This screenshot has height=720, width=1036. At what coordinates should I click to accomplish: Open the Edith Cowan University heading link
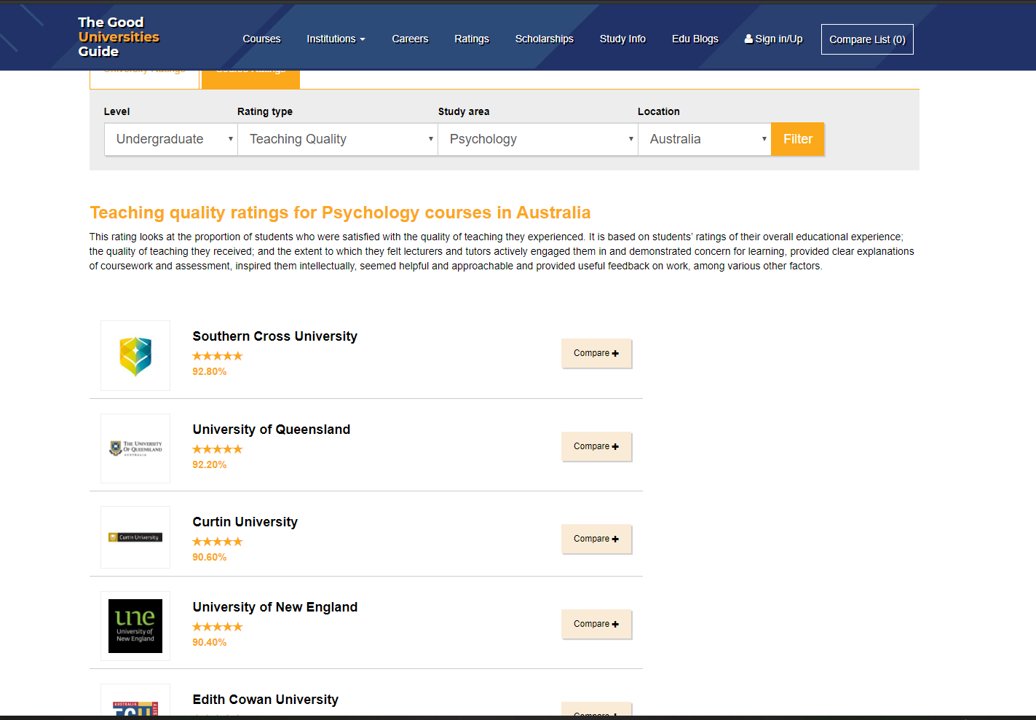click(266, 700)
